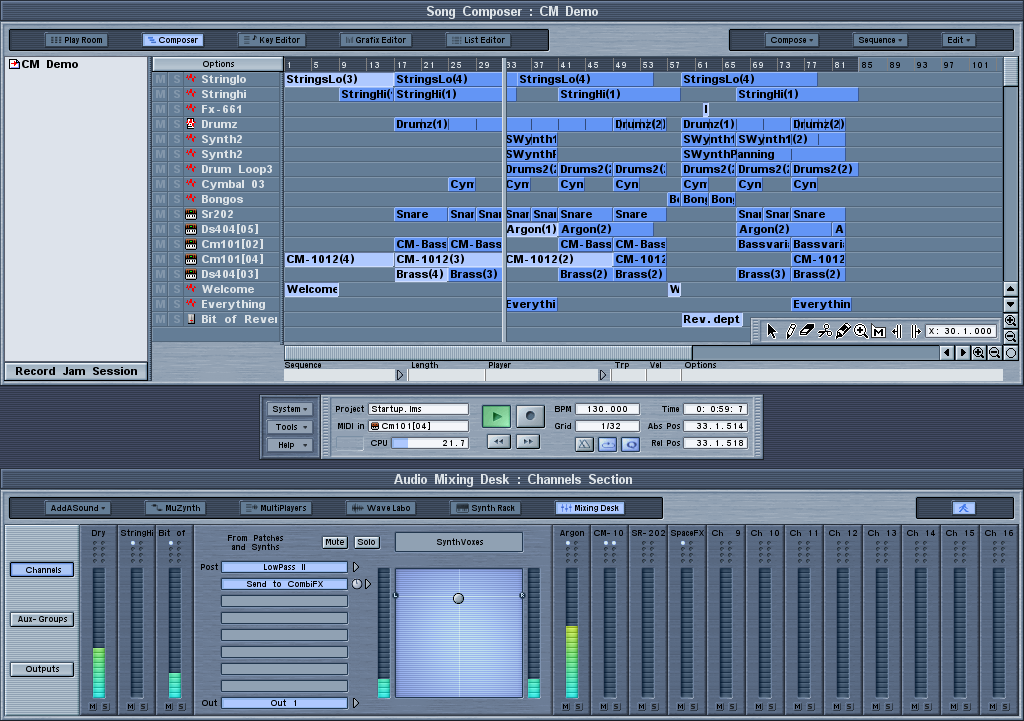Show the Aux-Groups section
This screenshot has width=1024, height=721.
point(42,619)
